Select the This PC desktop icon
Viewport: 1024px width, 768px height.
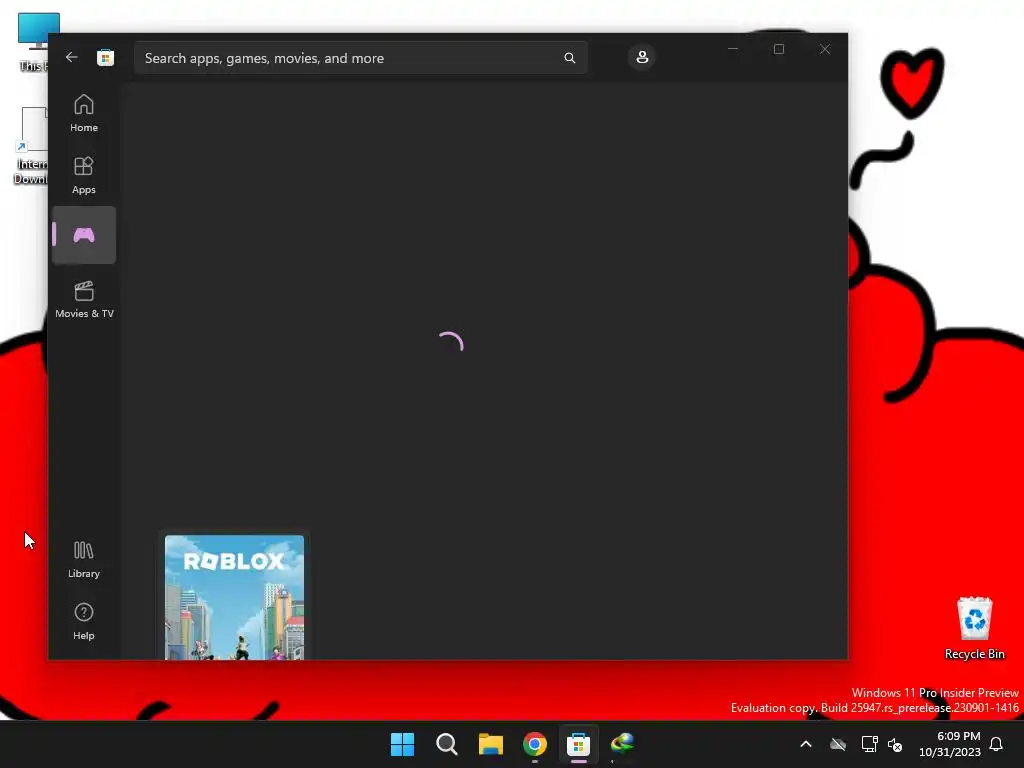tap(34, 42)
